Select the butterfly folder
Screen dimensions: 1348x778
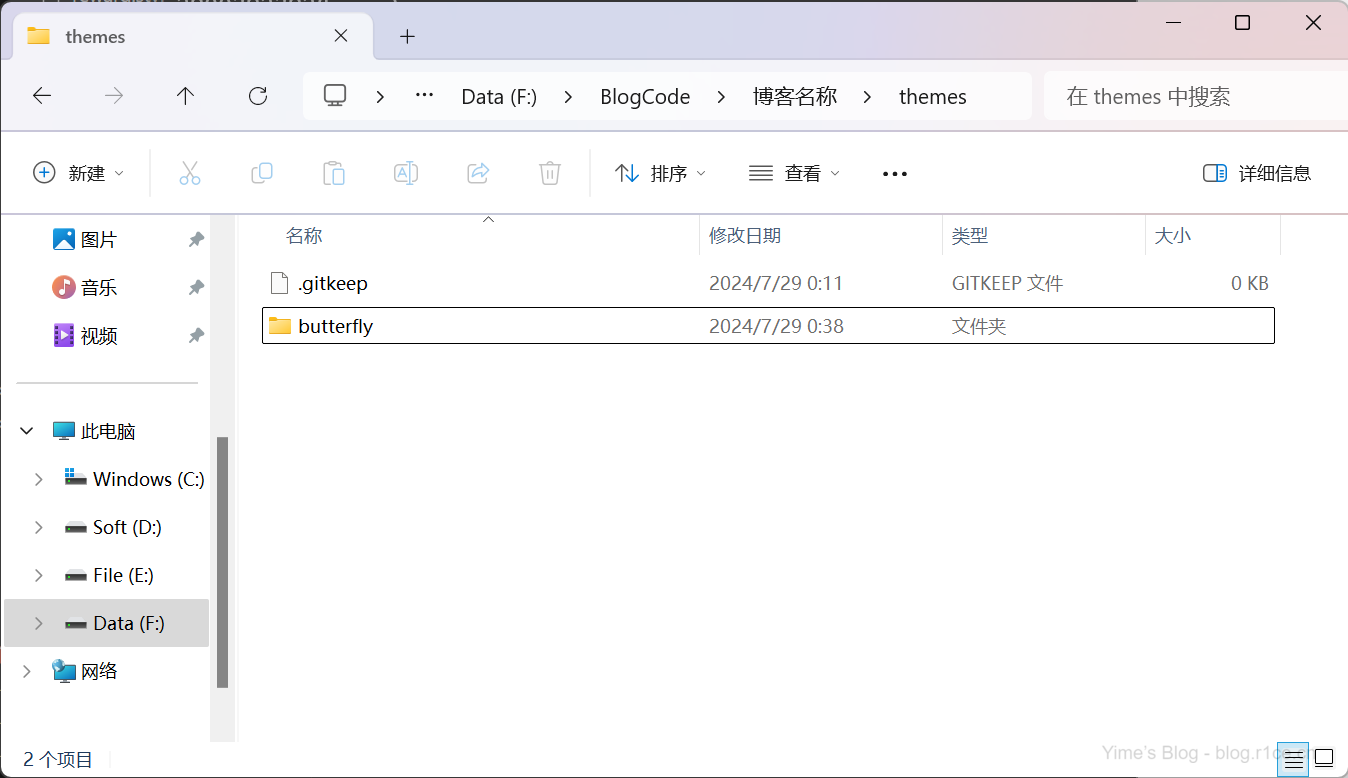pyautogui.click(x=335, y=326)
